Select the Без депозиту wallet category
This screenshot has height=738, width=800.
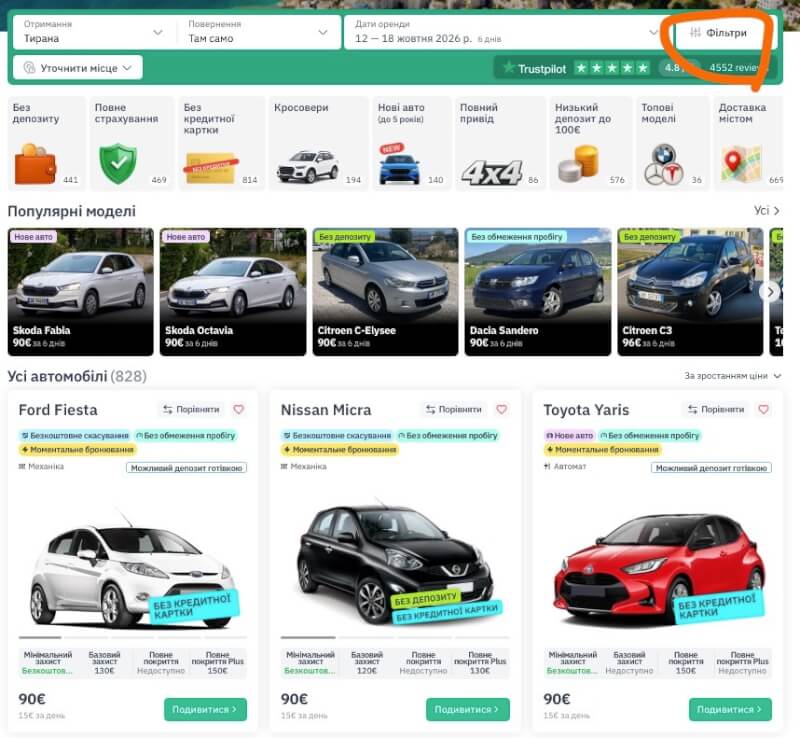[46, 143]
